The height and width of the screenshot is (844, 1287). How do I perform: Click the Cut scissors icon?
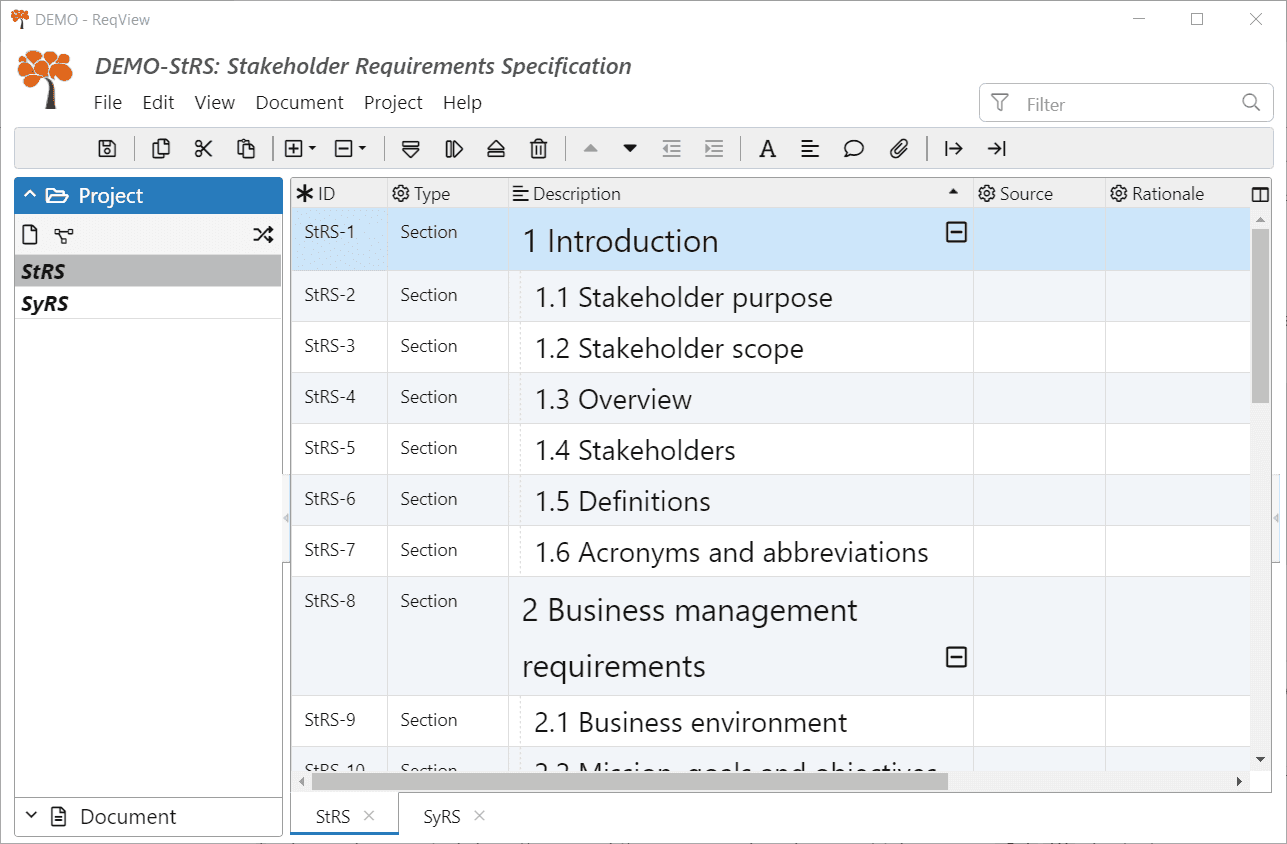coord(204,149)
